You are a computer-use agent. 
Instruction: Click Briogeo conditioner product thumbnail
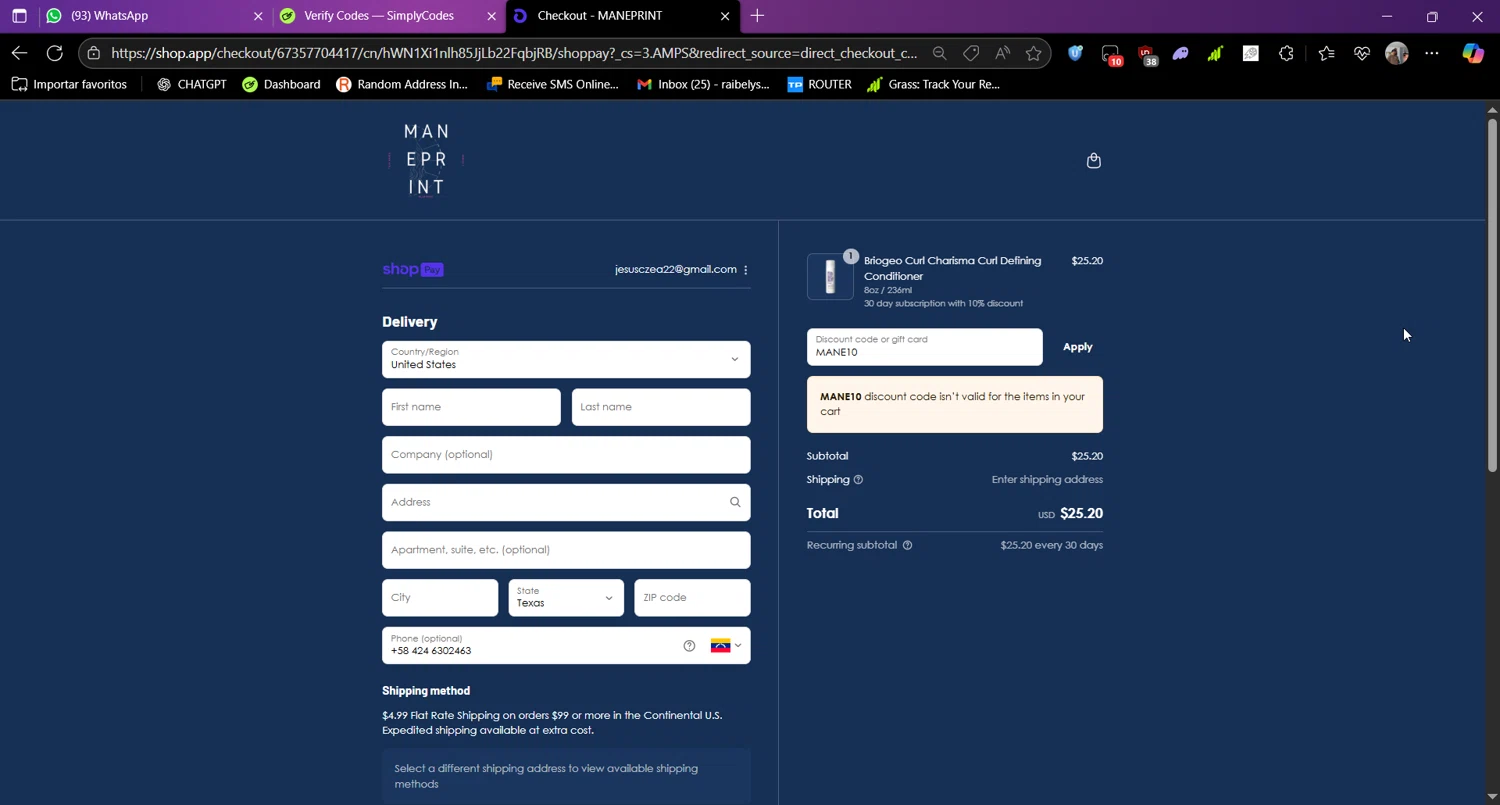click(x=830, y=277)
